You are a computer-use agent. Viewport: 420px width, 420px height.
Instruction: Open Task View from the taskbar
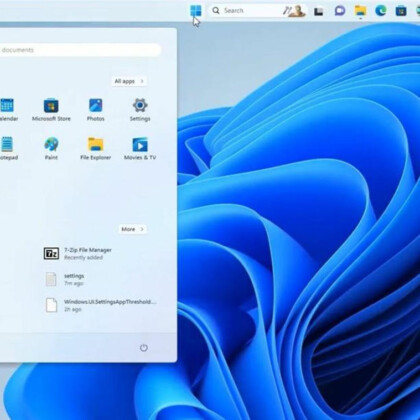(x=319, y=11)
